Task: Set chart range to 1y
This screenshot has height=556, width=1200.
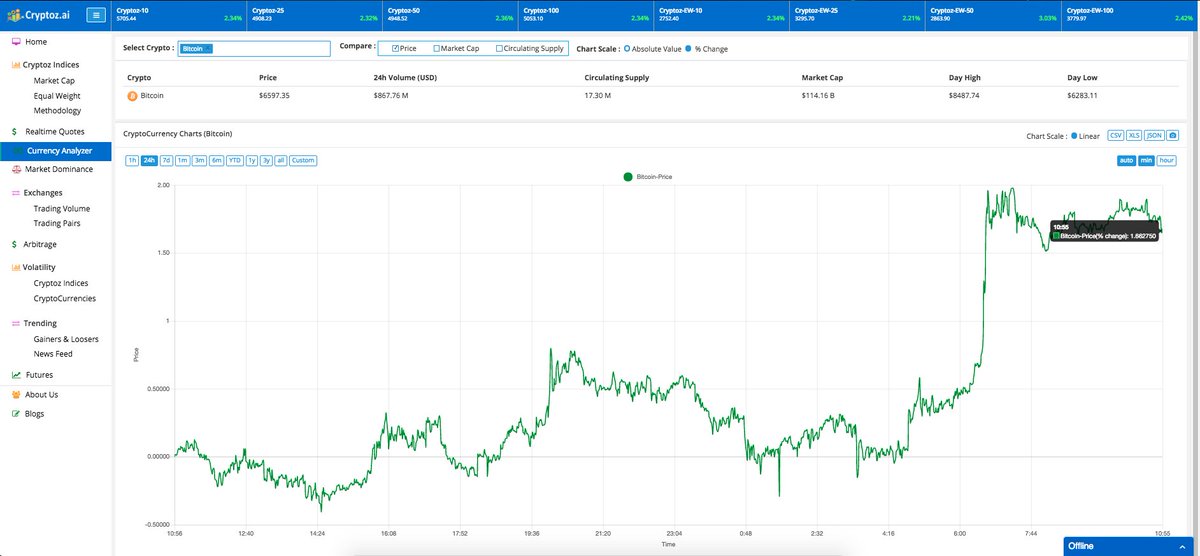Action: pyautogui.click(x=252, y=160)
